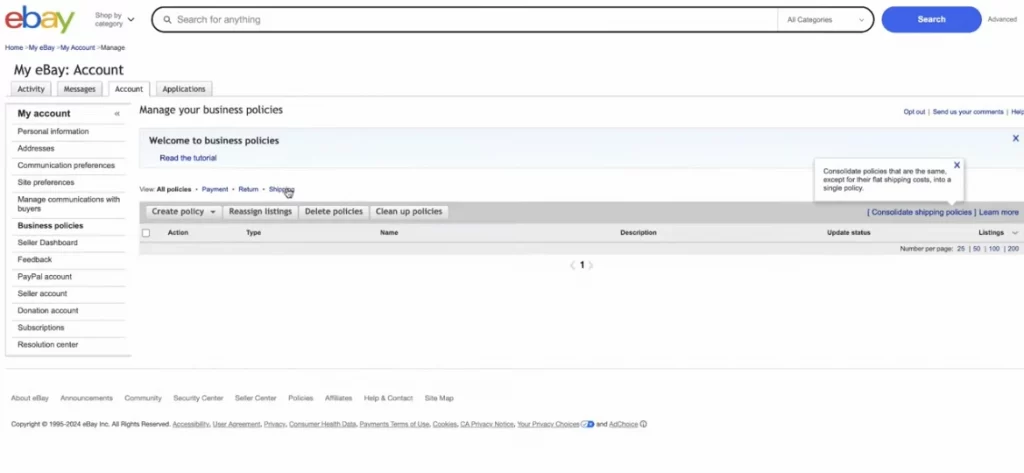Click the My Account breadcrumb link
Screen dimensions: 1024x473
pyautogui.click(x=78, y=48)
